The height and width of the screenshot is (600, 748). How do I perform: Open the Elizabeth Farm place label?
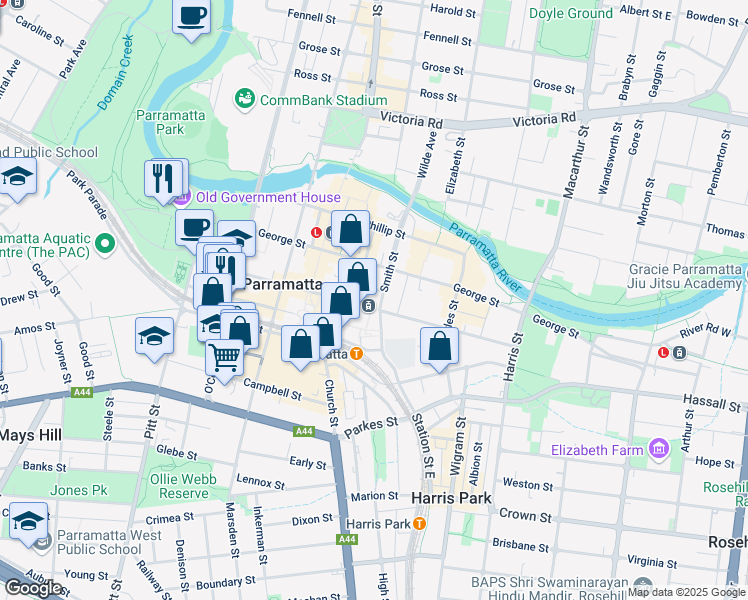(597, 450)
